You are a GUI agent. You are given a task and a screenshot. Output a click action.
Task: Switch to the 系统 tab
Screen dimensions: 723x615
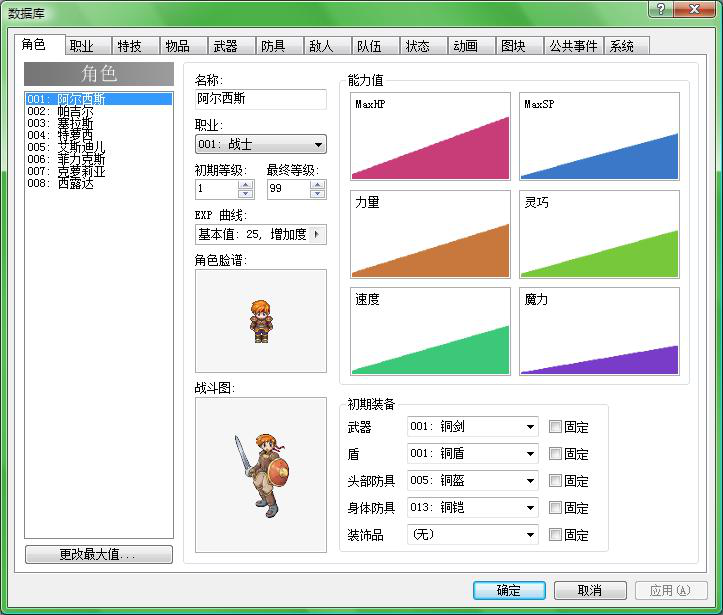click(627, 46)
